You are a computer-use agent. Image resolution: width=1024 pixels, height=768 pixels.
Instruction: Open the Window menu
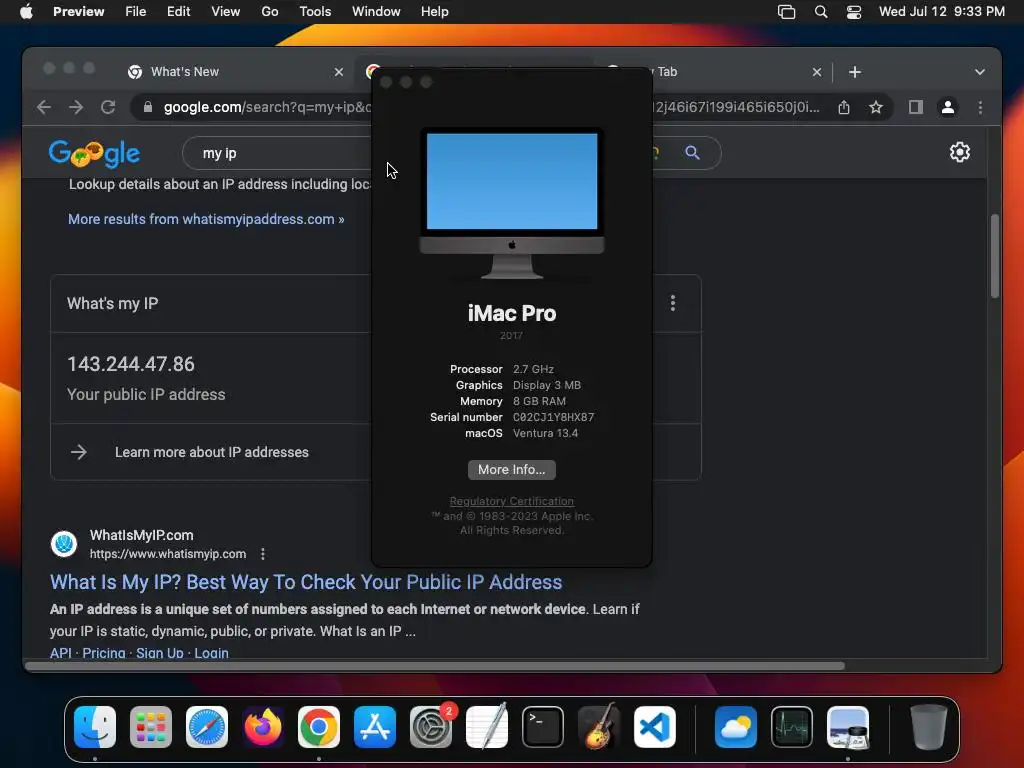[x=376, y=11]
